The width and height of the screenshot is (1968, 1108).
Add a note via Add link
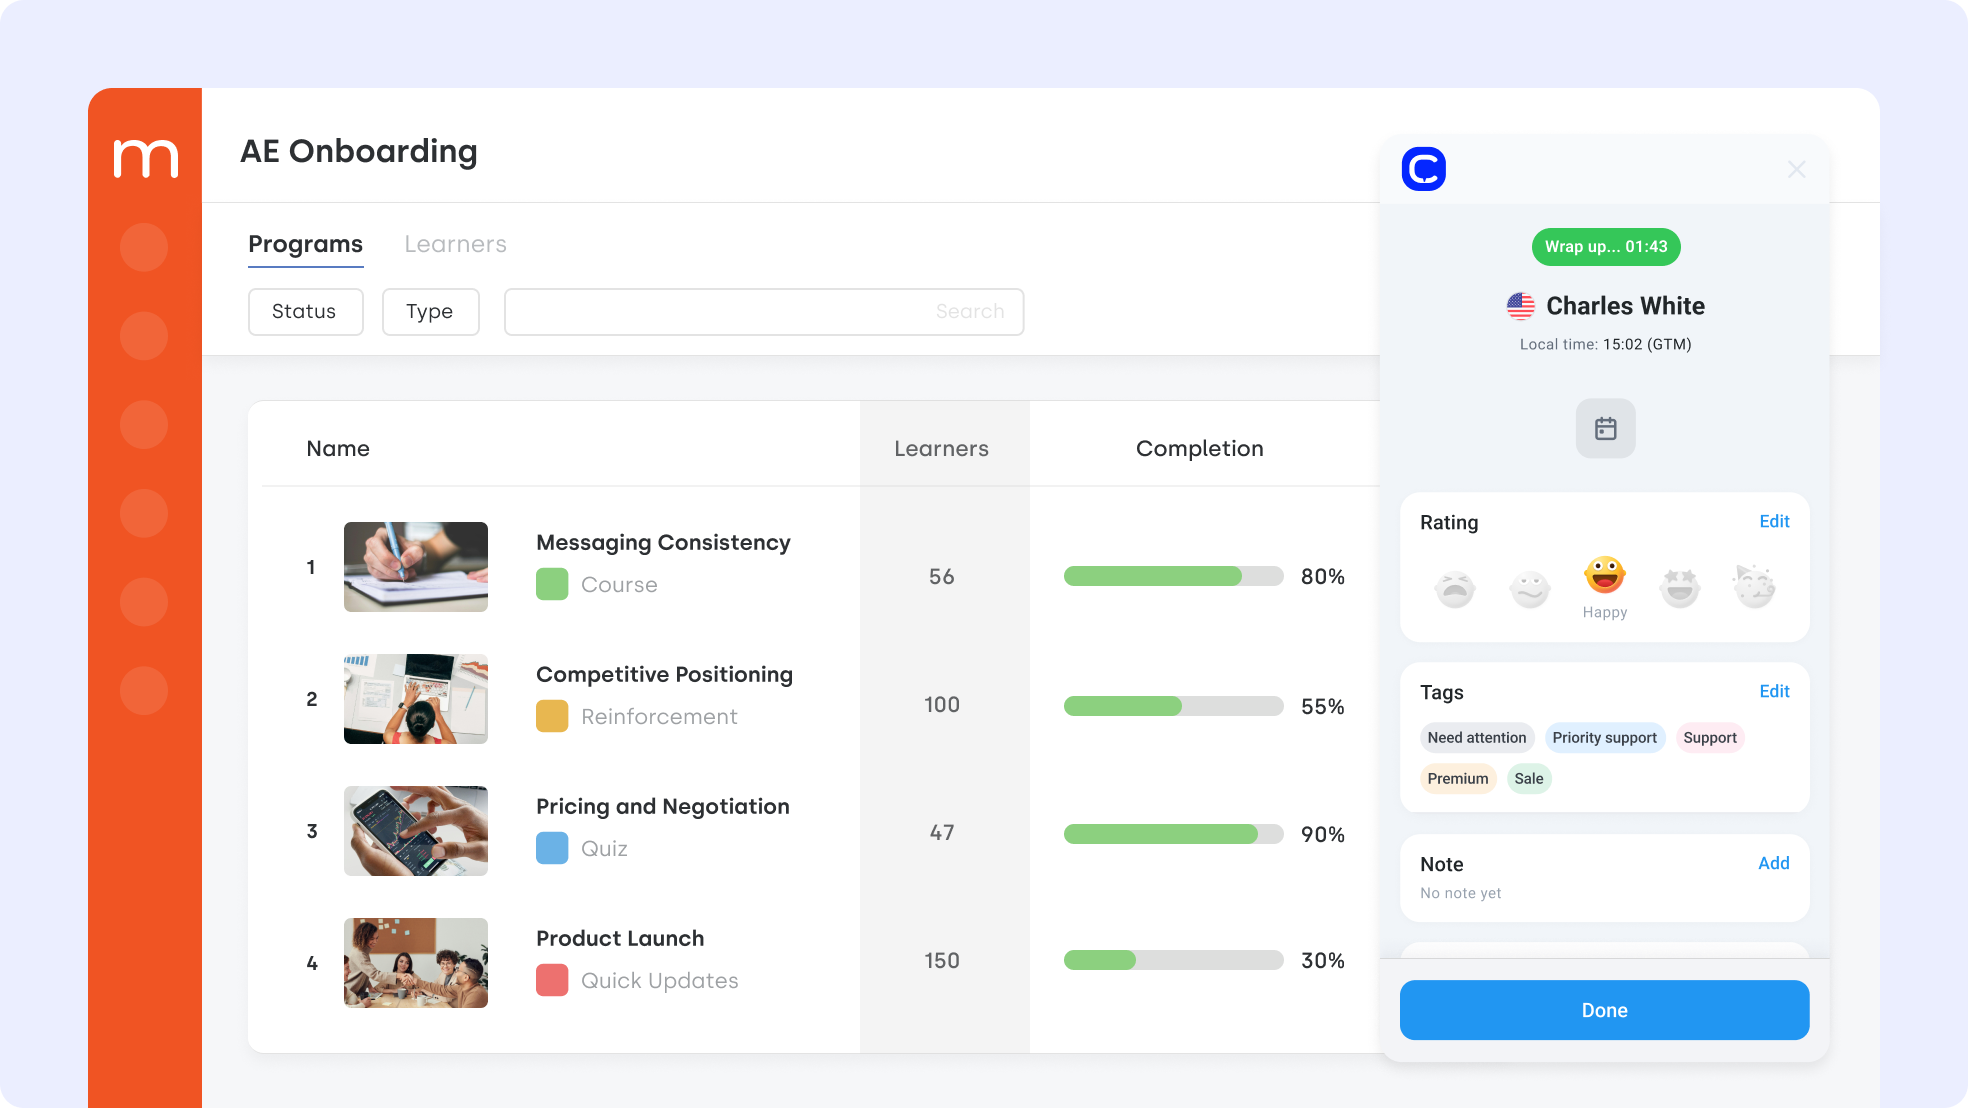1773,864
